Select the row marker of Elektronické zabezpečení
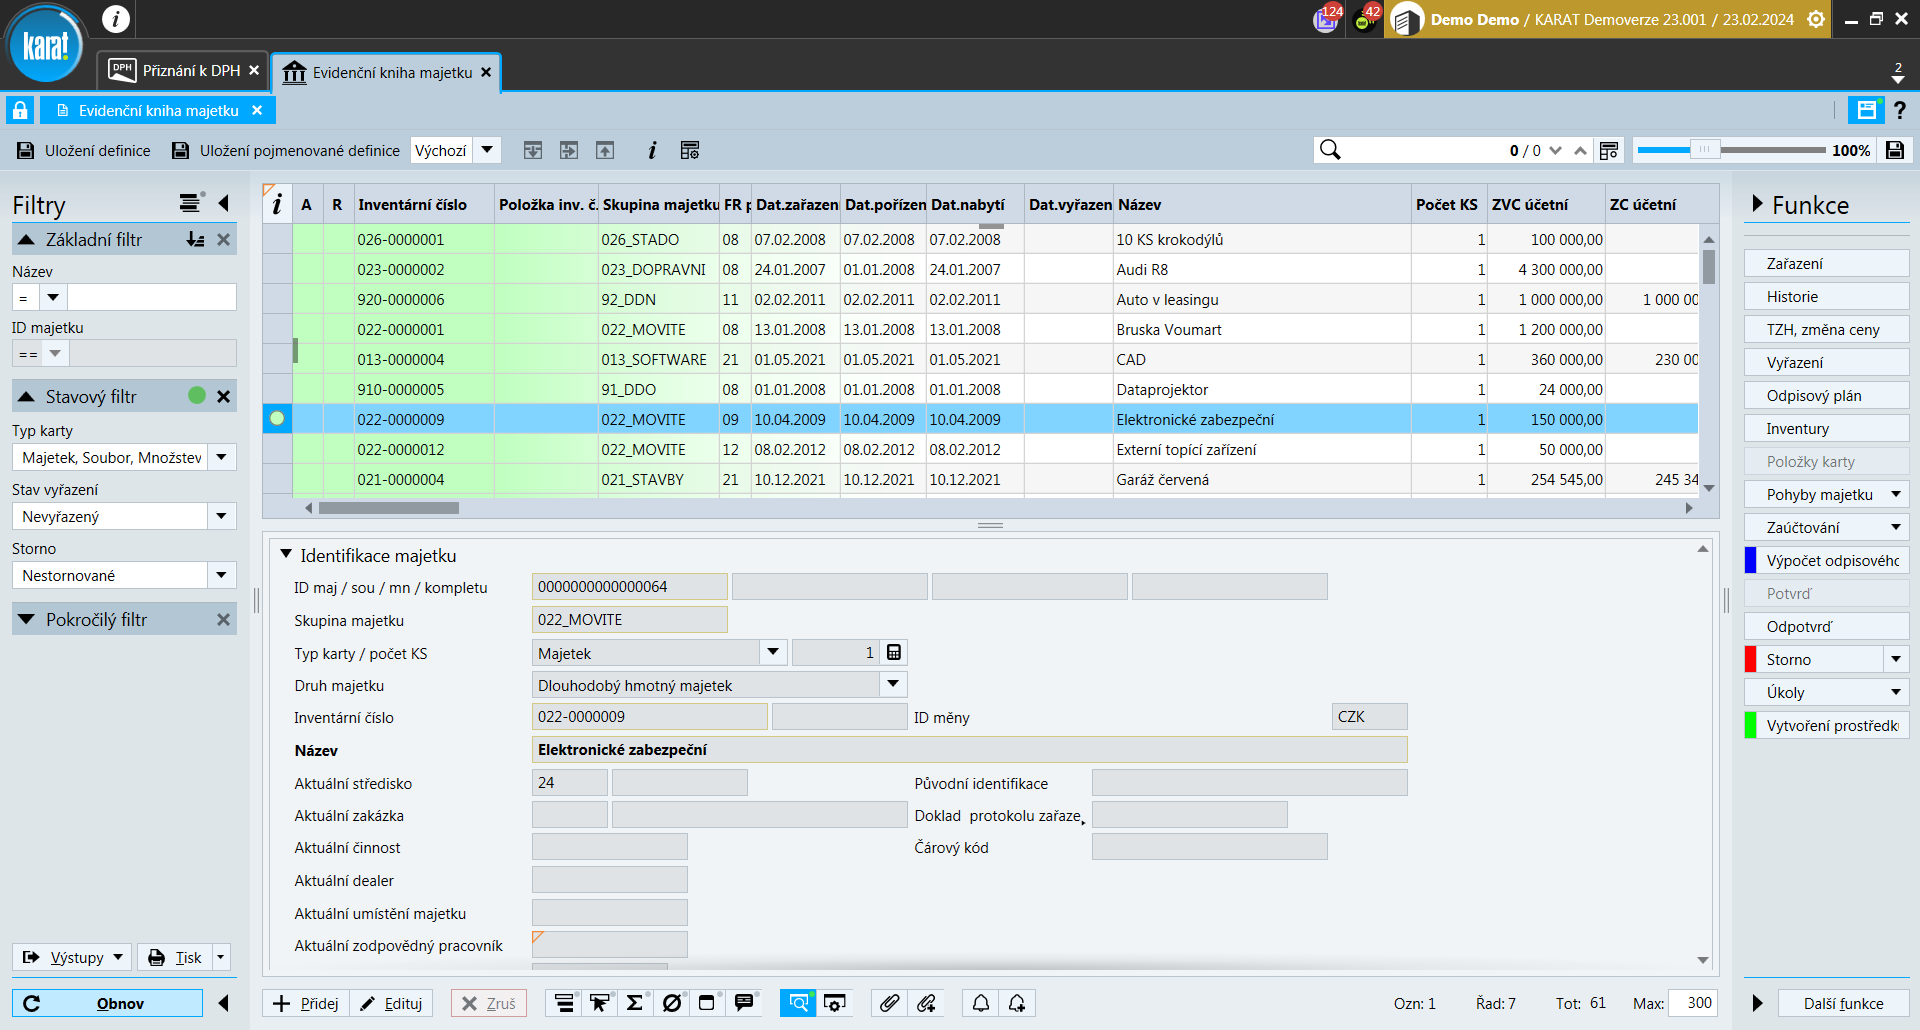This screenshot has height=1030, width=1920. 277,419
